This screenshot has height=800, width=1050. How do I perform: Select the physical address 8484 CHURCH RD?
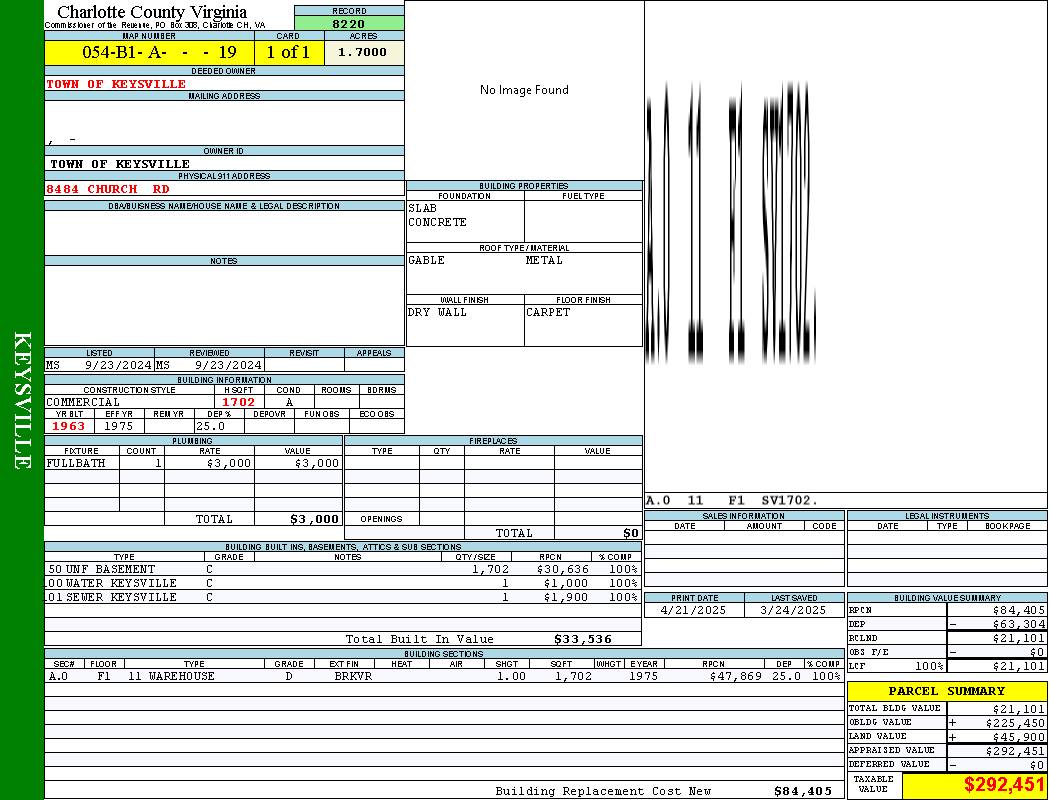(x=108, y=189)
